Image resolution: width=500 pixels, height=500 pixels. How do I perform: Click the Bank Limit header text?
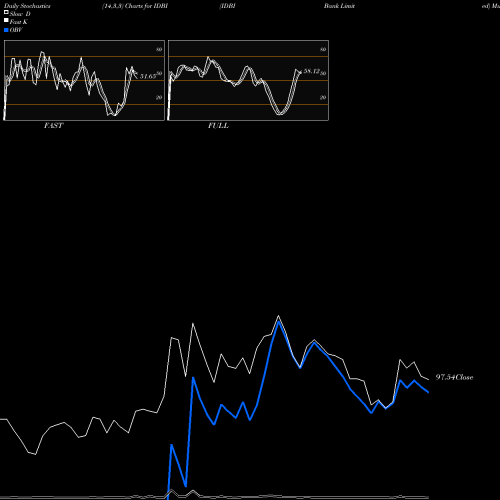[339, 6]
